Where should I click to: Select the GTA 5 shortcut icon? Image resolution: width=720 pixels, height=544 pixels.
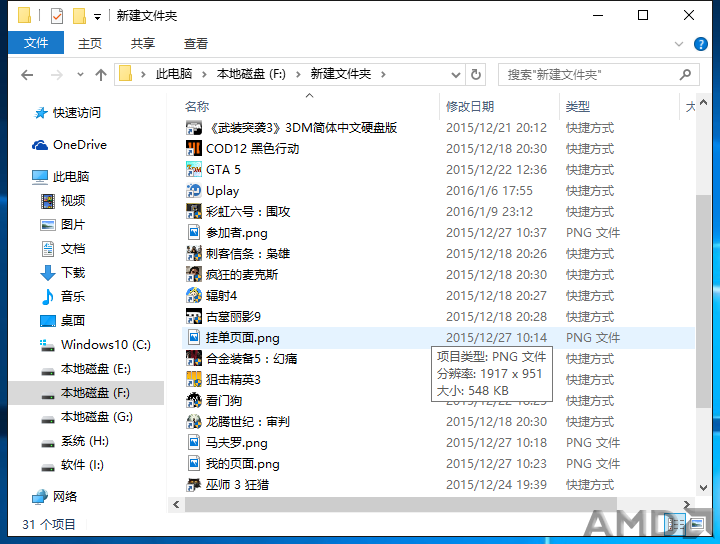pyautogui.click(x=194, y=170)
